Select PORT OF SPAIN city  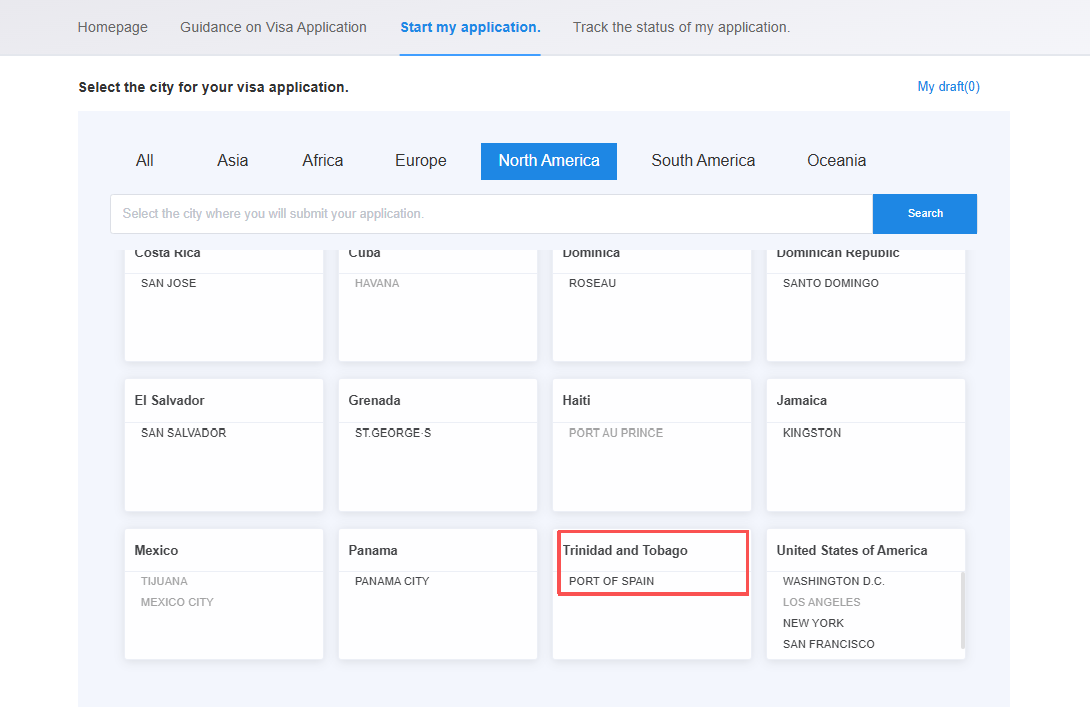pyautogui.click(x=612, y=581)
